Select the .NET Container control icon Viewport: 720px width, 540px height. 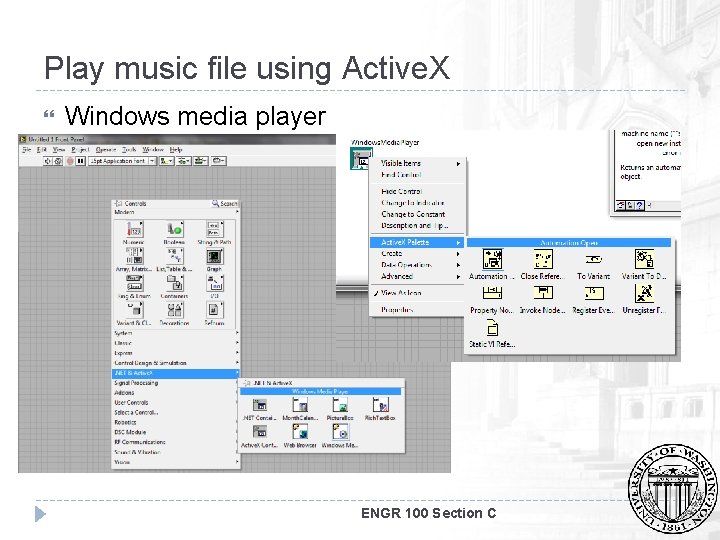pos(260,405)
